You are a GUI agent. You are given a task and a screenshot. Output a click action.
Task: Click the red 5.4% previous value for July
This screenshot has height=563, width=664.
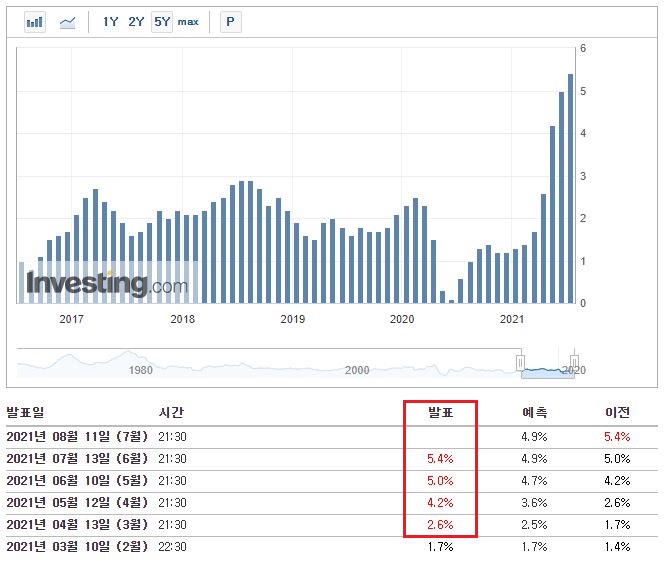617,436
